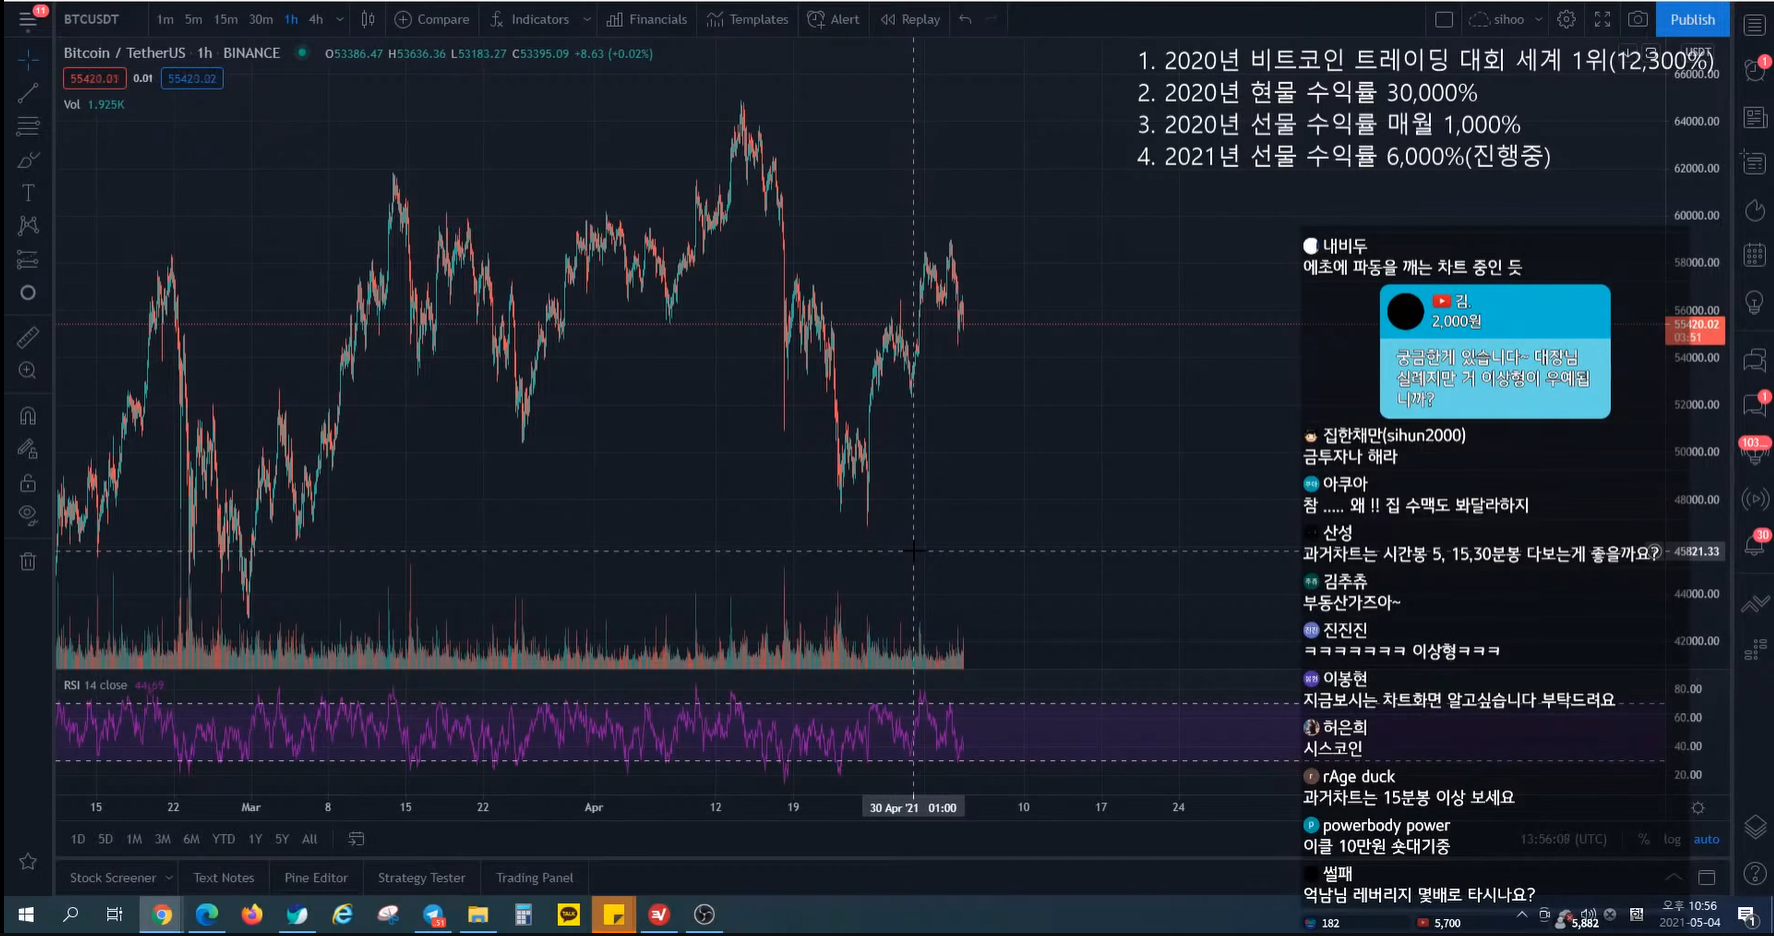The width and height of the screenshot is (1774, 936).
Task: Switch to the 4h timeframe
Action: pos(316,19)
